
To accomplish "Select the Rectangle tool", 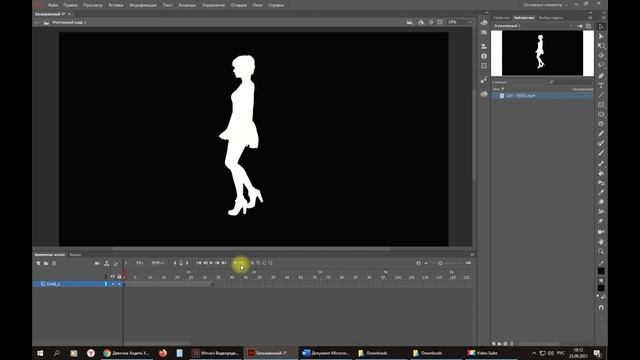I will [x=601, y=105].
